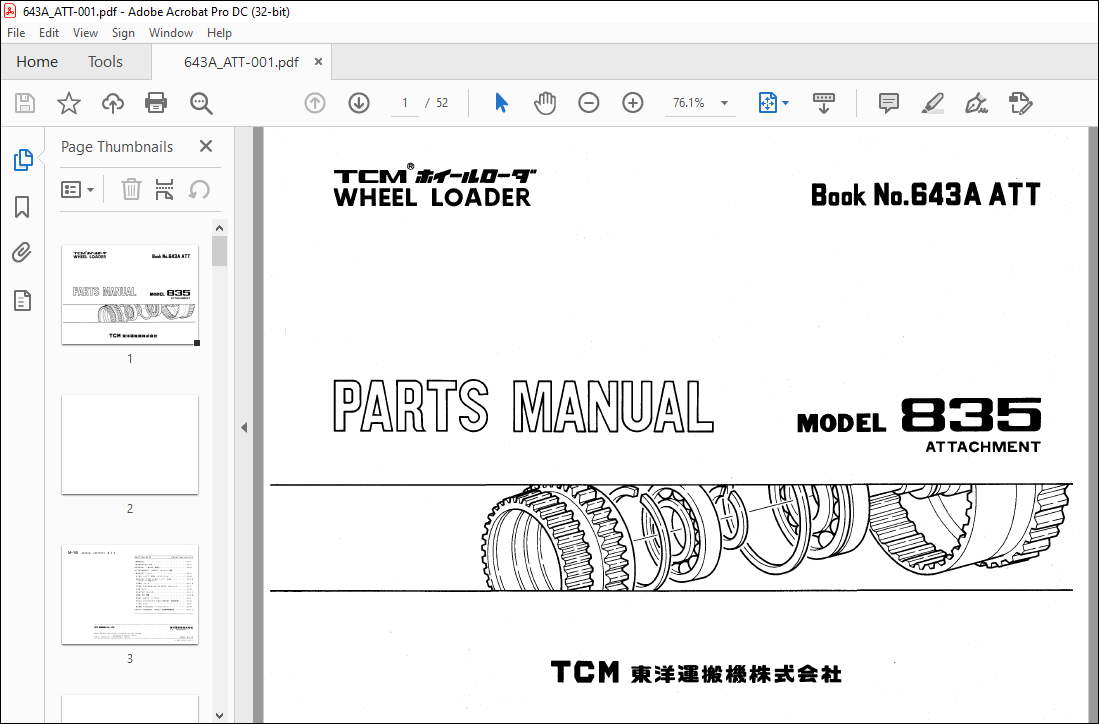This screenshot has height=724, width=1099.
Task: Rotate pages with circular arrow icon
Action: [x=199, y=189]
